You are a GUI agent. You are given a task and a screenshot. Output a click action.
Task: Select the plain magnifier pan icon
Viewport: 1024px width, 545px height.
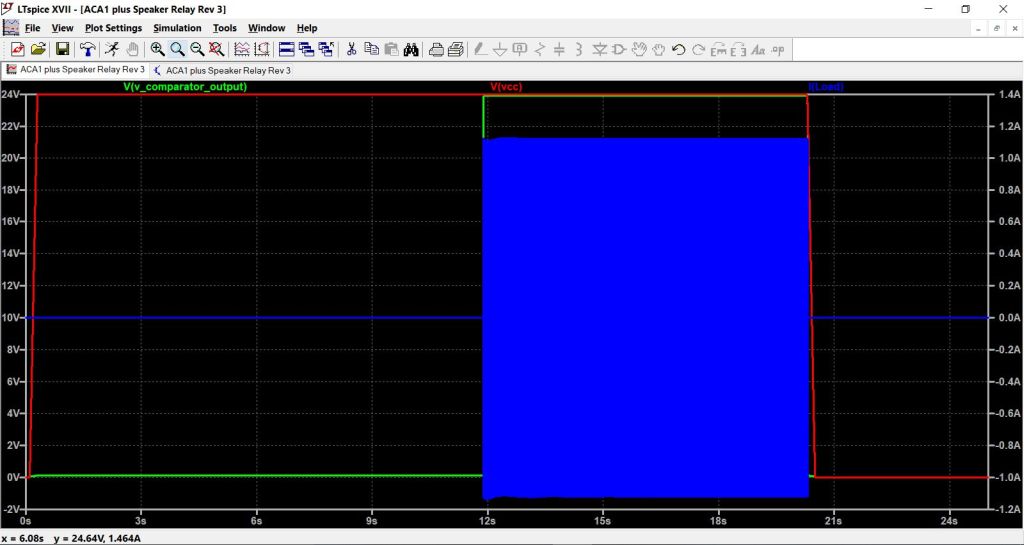coord(177,50)
